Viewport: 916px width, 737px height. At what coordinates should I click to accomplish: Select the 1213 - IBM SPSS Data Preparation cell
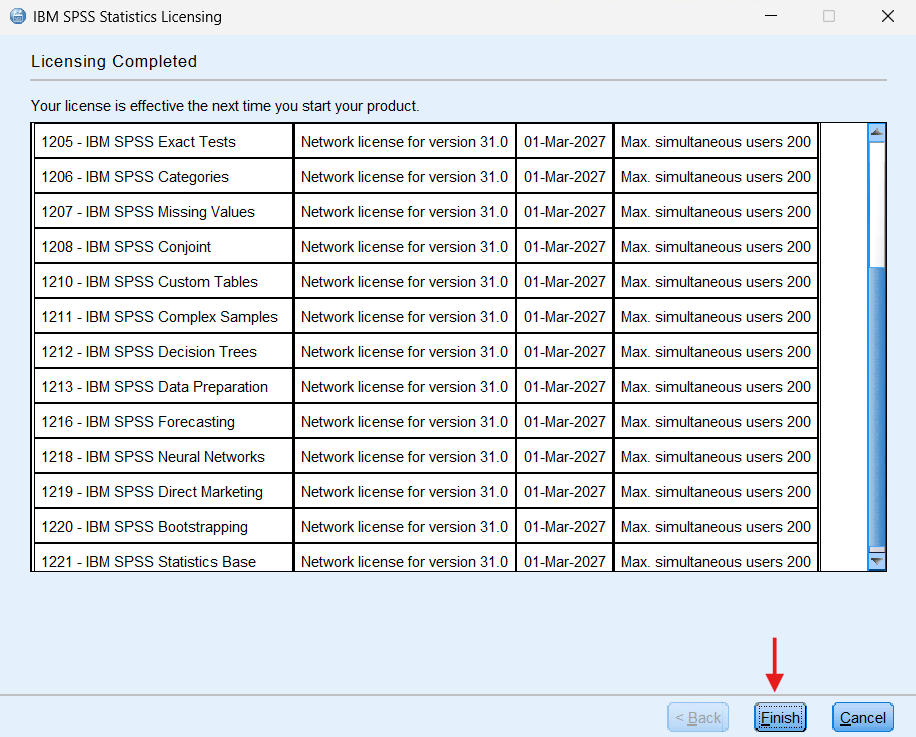click(164, 387)
